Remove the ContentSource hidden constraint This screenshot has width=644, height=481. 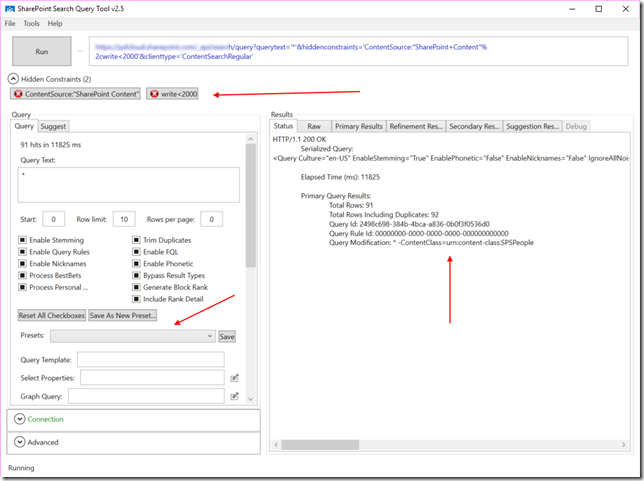(x=18, y=94)
